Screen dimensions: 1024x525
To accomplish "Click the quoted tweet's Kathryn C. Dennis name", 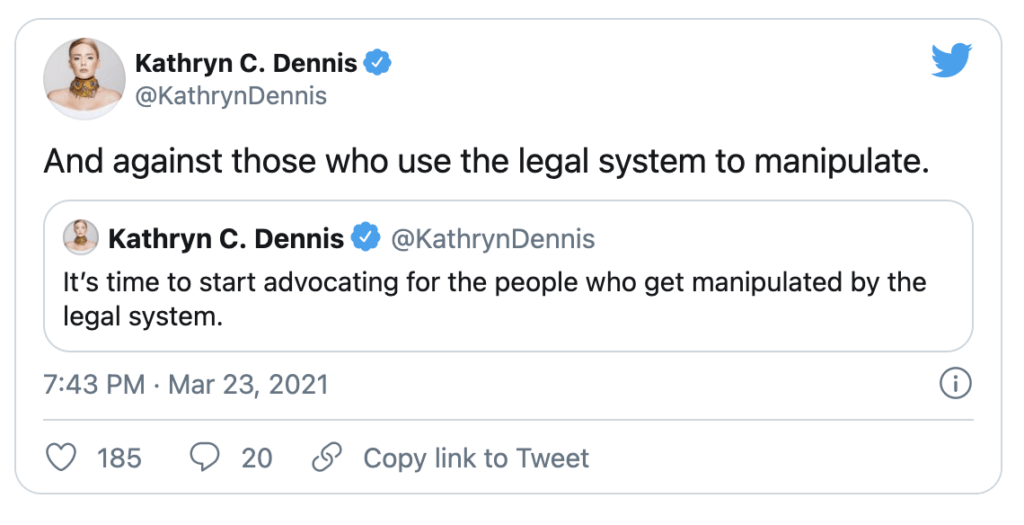I will pos(226,238).
